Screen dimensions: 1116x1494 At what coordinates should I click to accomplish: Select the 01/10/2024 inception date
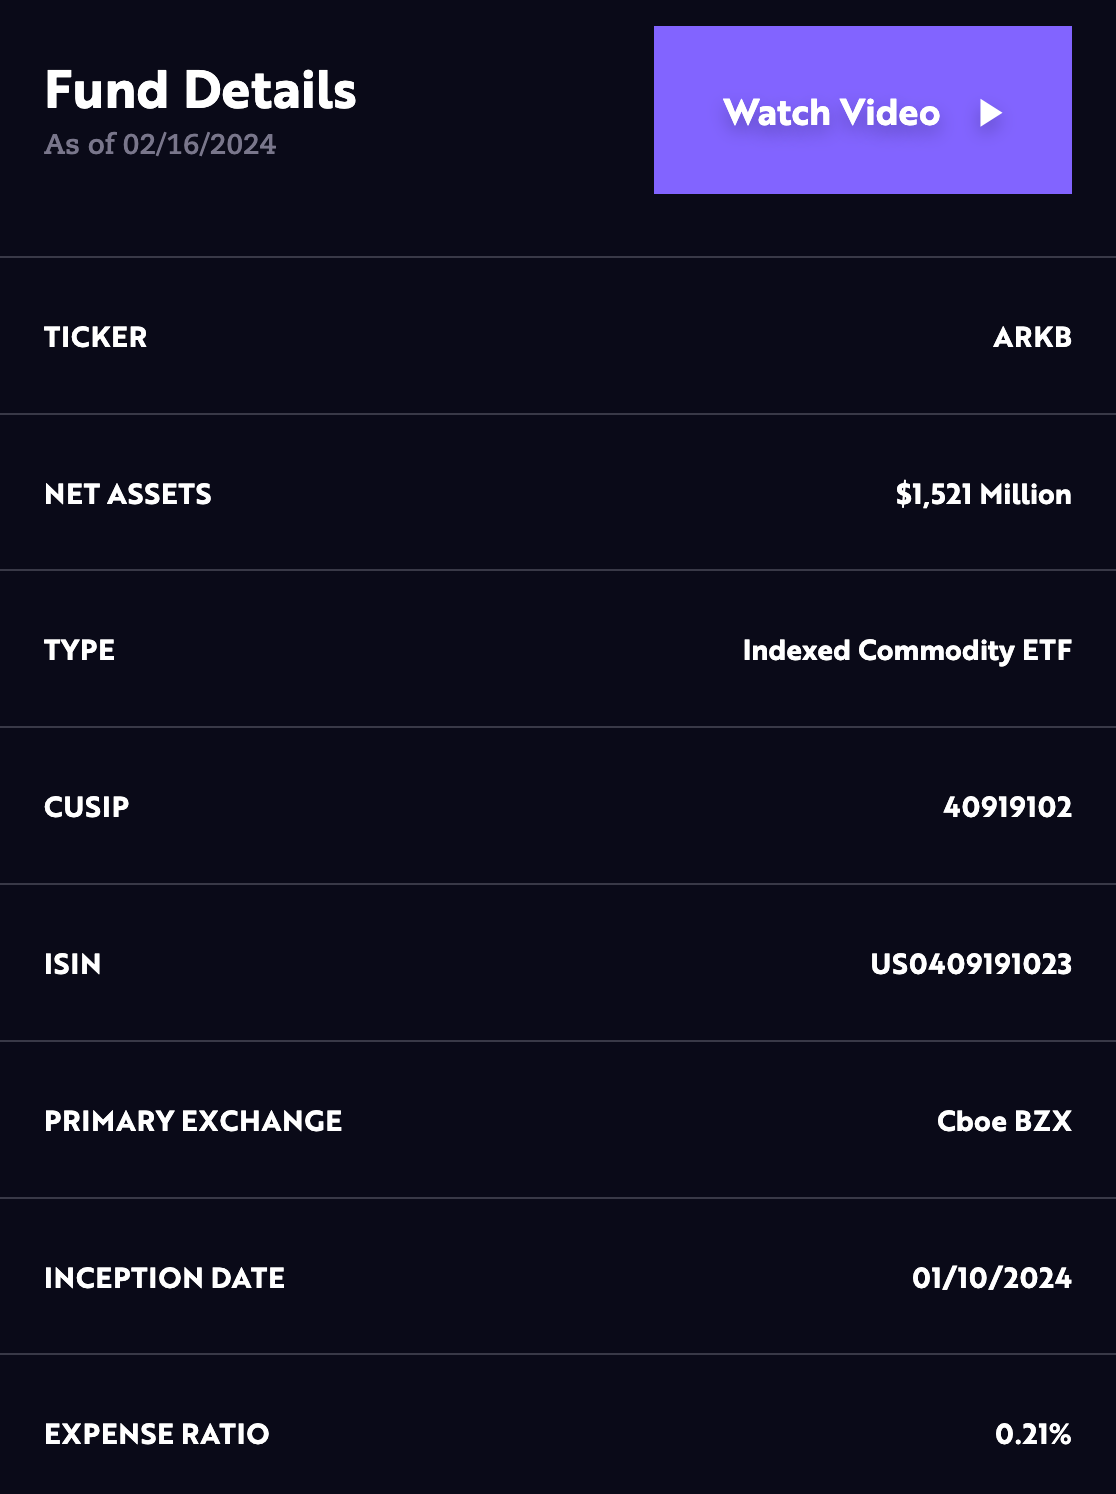pos(992,1278)
